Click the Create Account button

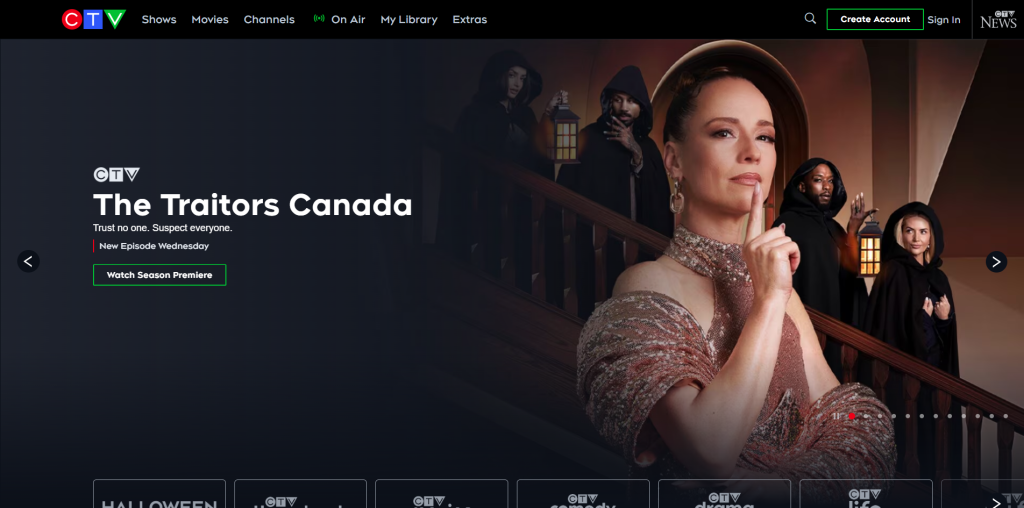point(875,20)
